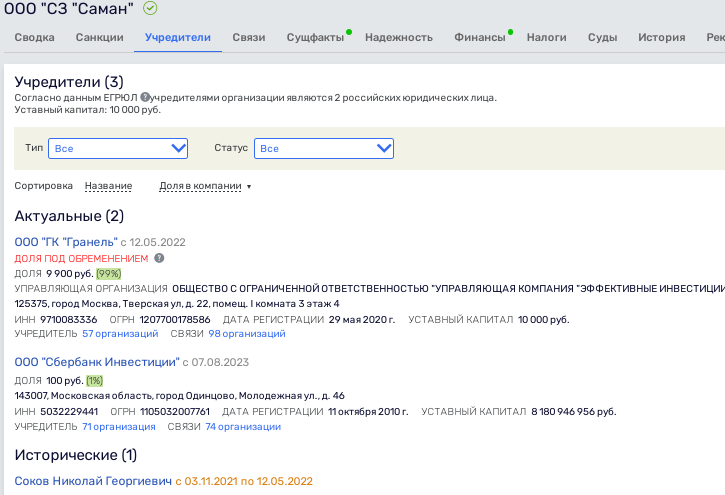This screenshot has width=725, height=495.
Task: Open the Тип dropdown
Action: click(118, 148)
